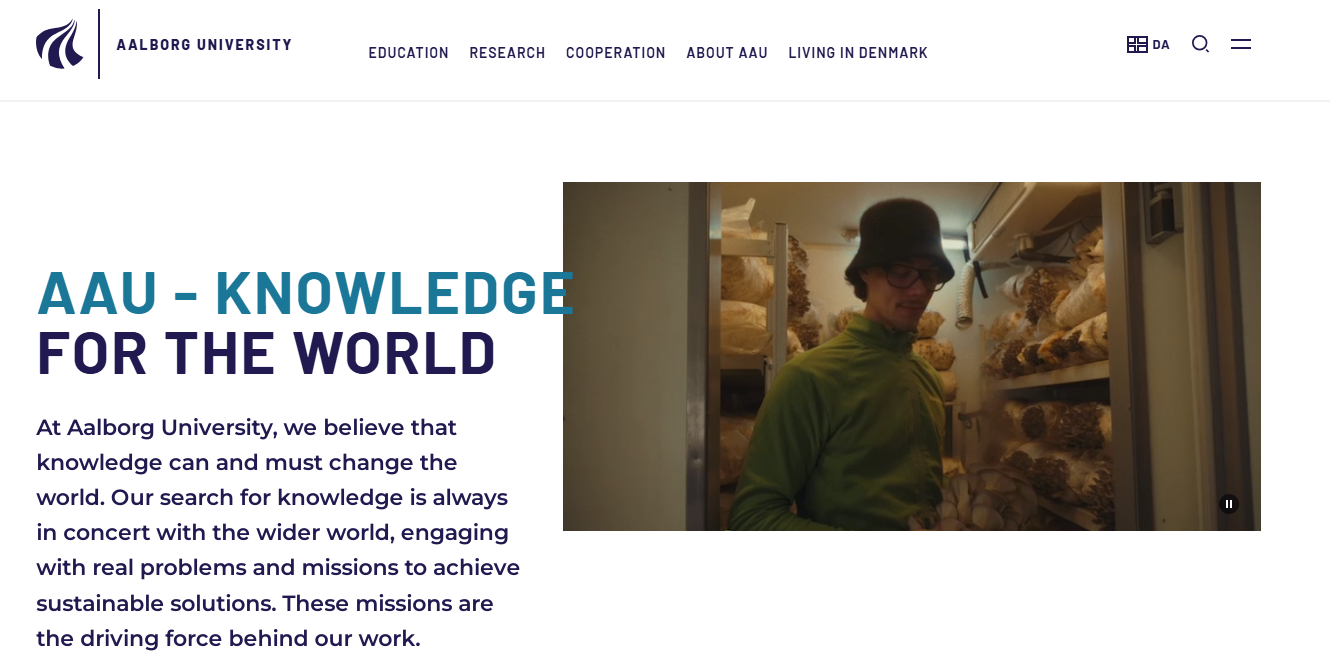1330x660 pixels.
Task: Expand the Living in Denmark item
Action: (x=858, y=53)
